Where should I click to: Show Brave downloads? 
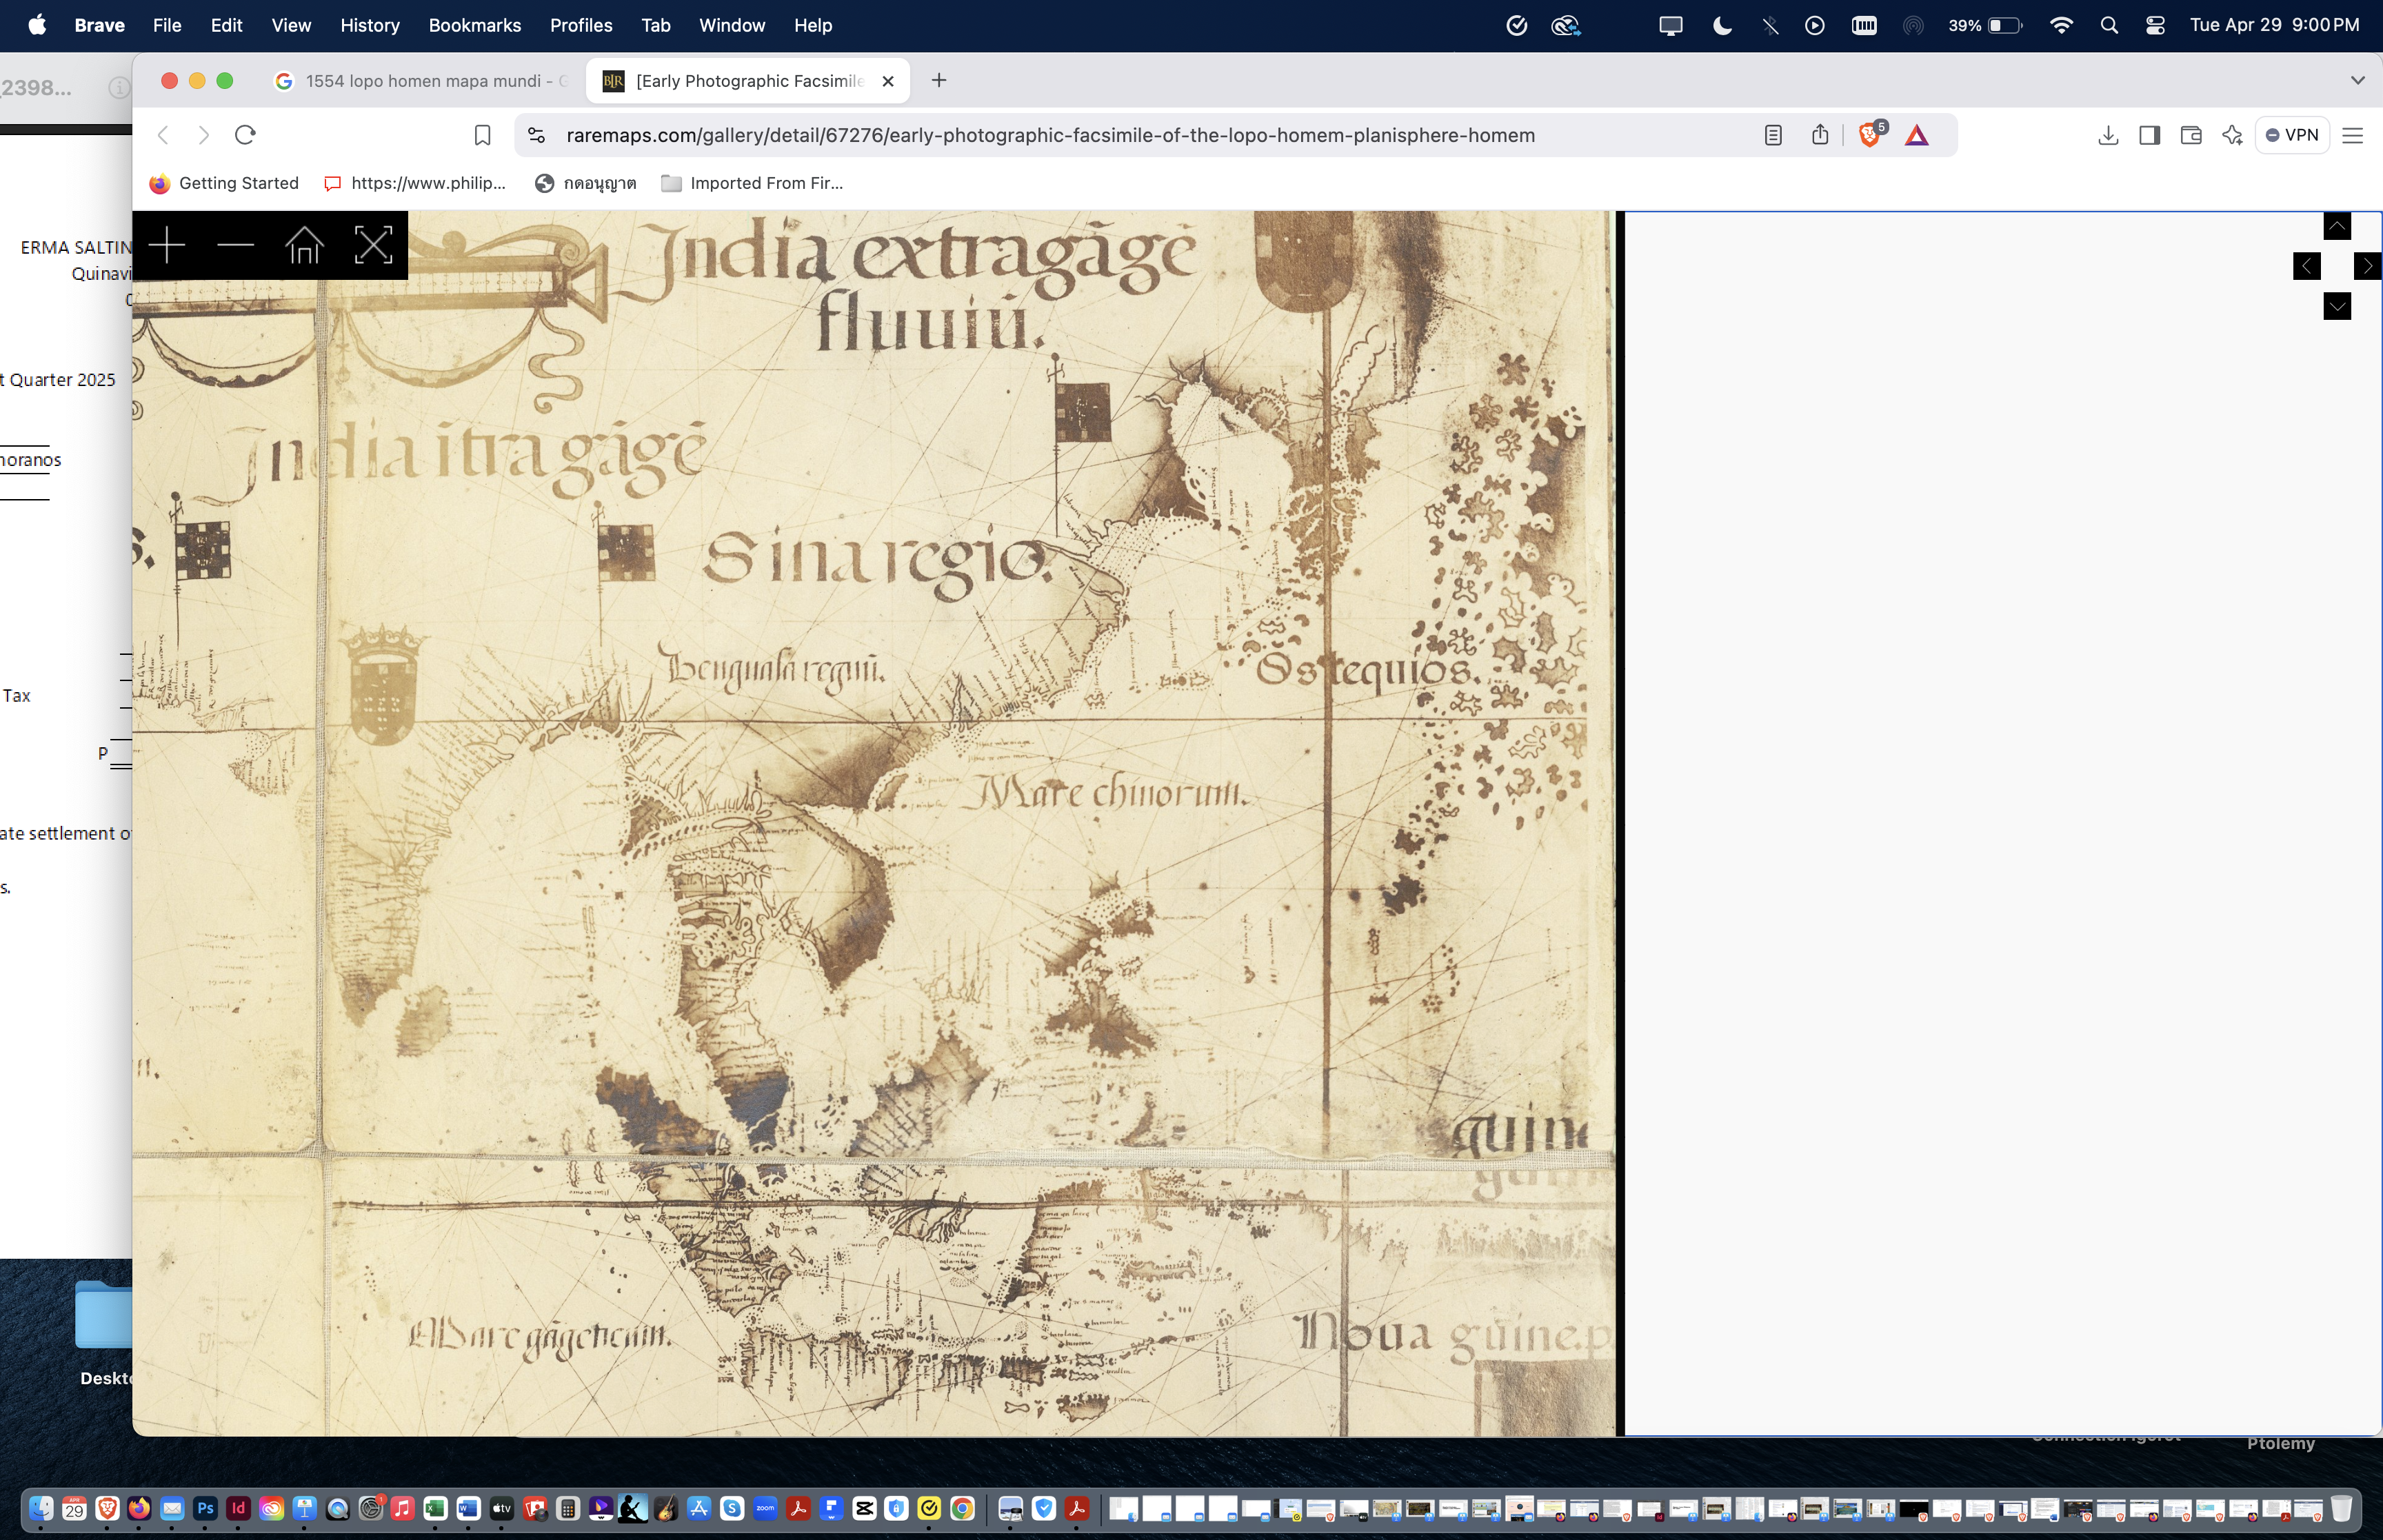point(2107,135)
